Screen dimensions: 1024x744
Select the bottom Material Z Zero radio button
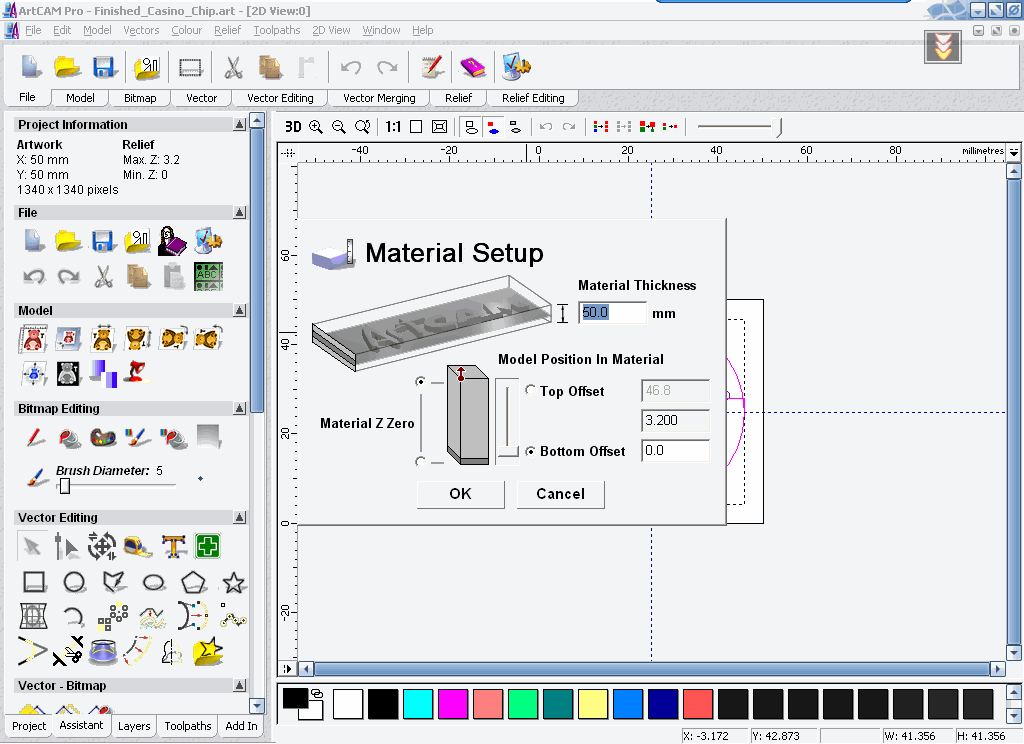(x=421, y=461)
